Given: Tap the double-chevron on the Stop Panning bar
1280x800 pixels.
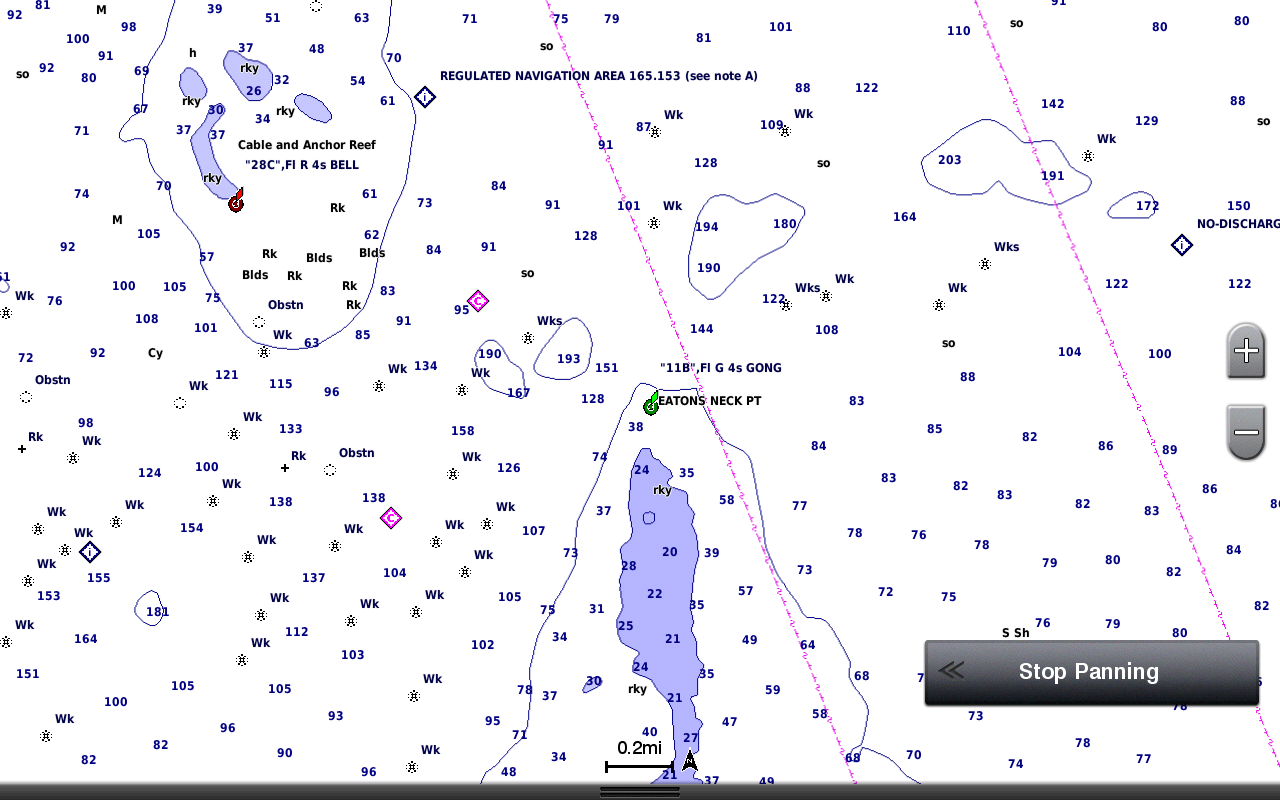Looking at the screenshot, I should pyautogui.click(x=951, y=671).
